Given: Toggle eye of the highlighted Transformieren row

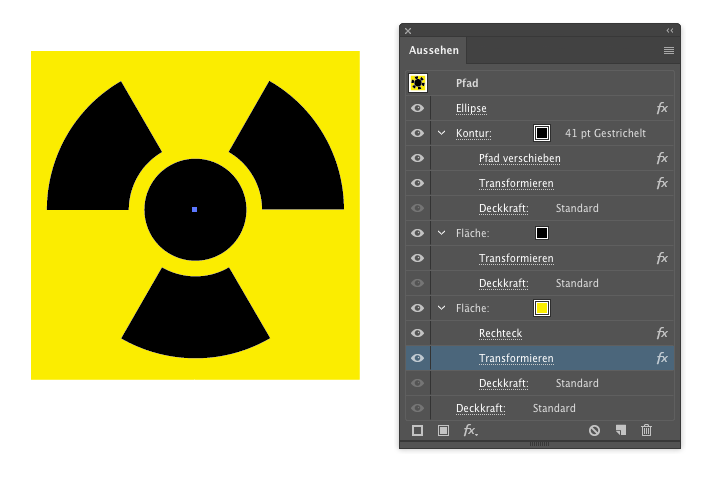Looking at the screenshot, I should [x=417, y=358].
